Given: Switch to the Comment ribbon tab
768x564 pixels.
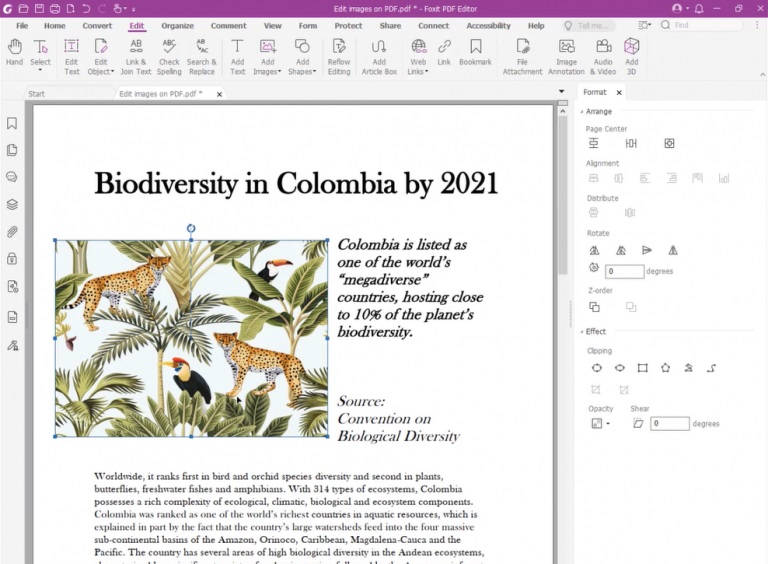Looking at the screenshot, I should click(228, 25).
